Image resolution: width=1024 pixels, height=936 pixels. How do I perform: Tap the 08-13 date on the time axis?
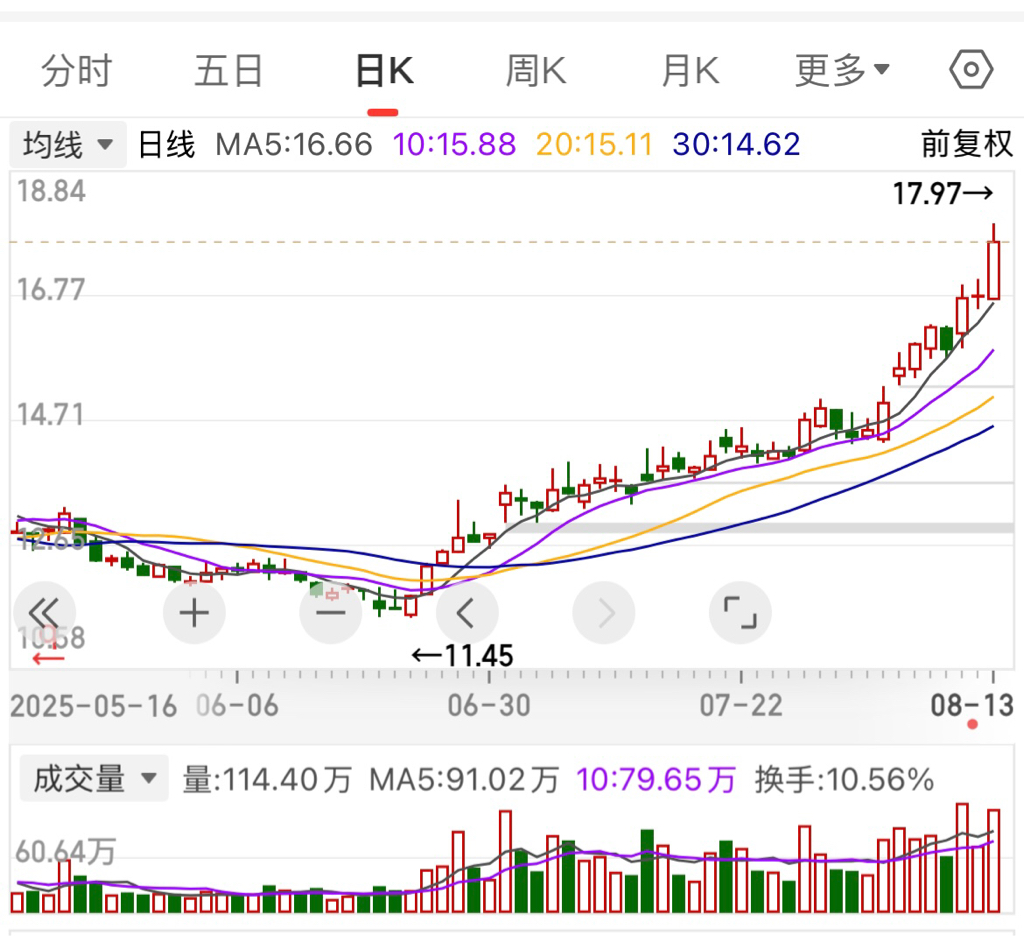(972, 706)
